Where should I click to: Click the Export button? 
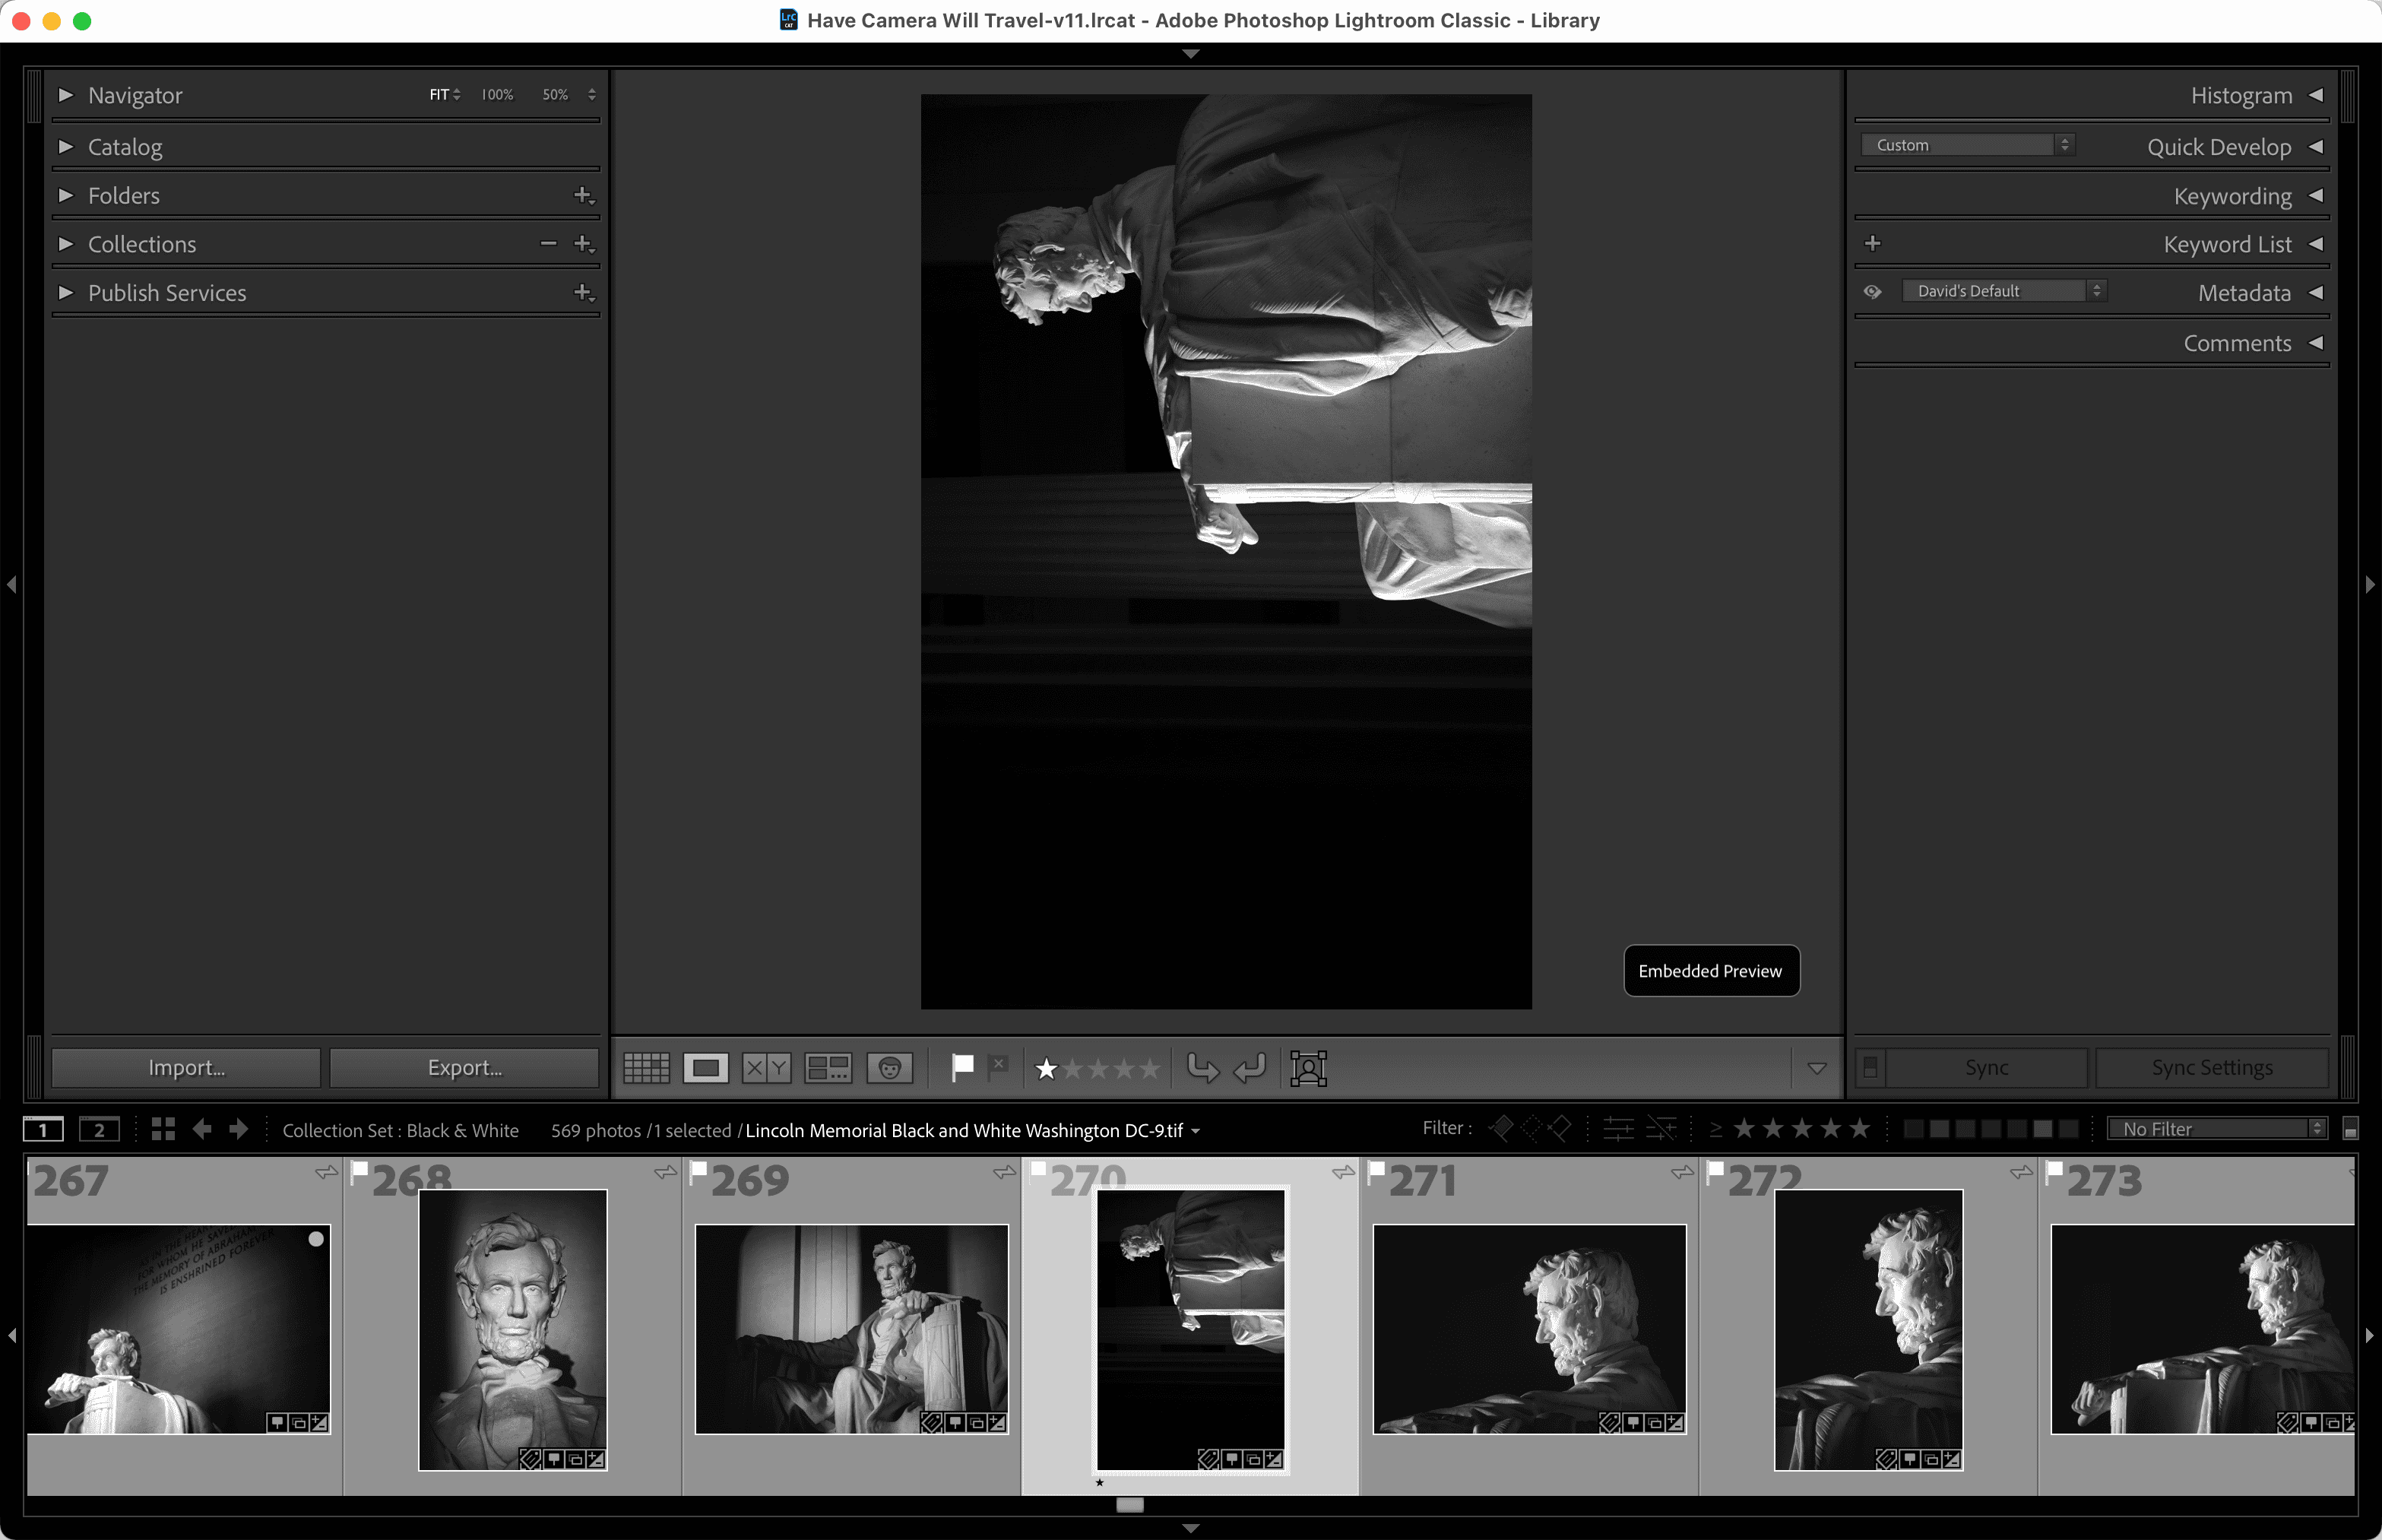click(x=465, y=1067)
